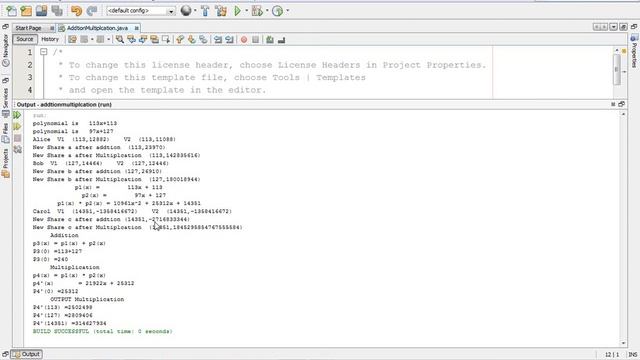Image resolution: width=640 pixels, height=360 pixels.
Task: Click the editor vertical scrollbar thumb
Action: click(617, 69)
